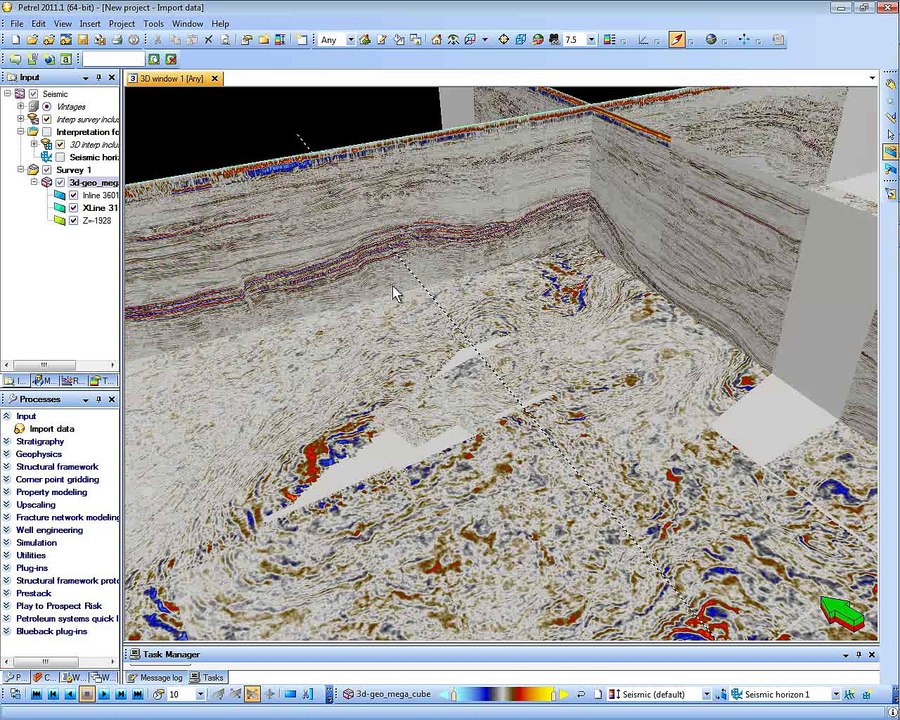Collapse the 3d-geo_mega cube node

click(x=34, y=182)
